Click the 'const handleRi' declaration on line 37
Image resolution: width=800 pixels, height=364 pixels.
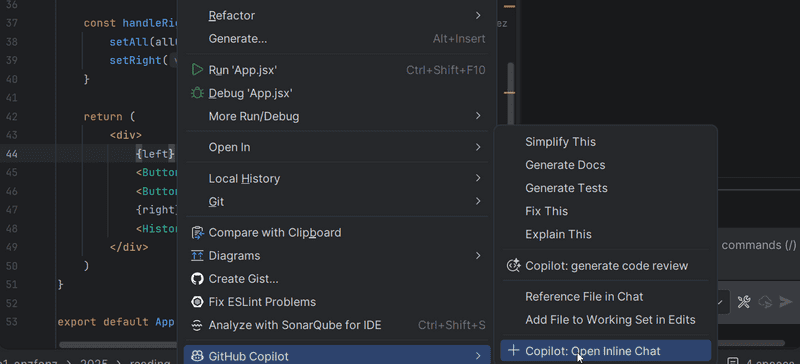(x=130, y=23)
